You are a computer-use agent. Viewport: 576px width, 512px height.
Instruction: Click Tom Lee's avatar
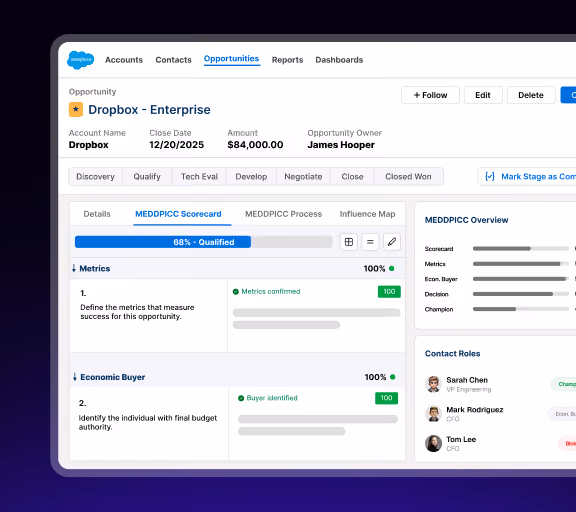pos(433,443)
